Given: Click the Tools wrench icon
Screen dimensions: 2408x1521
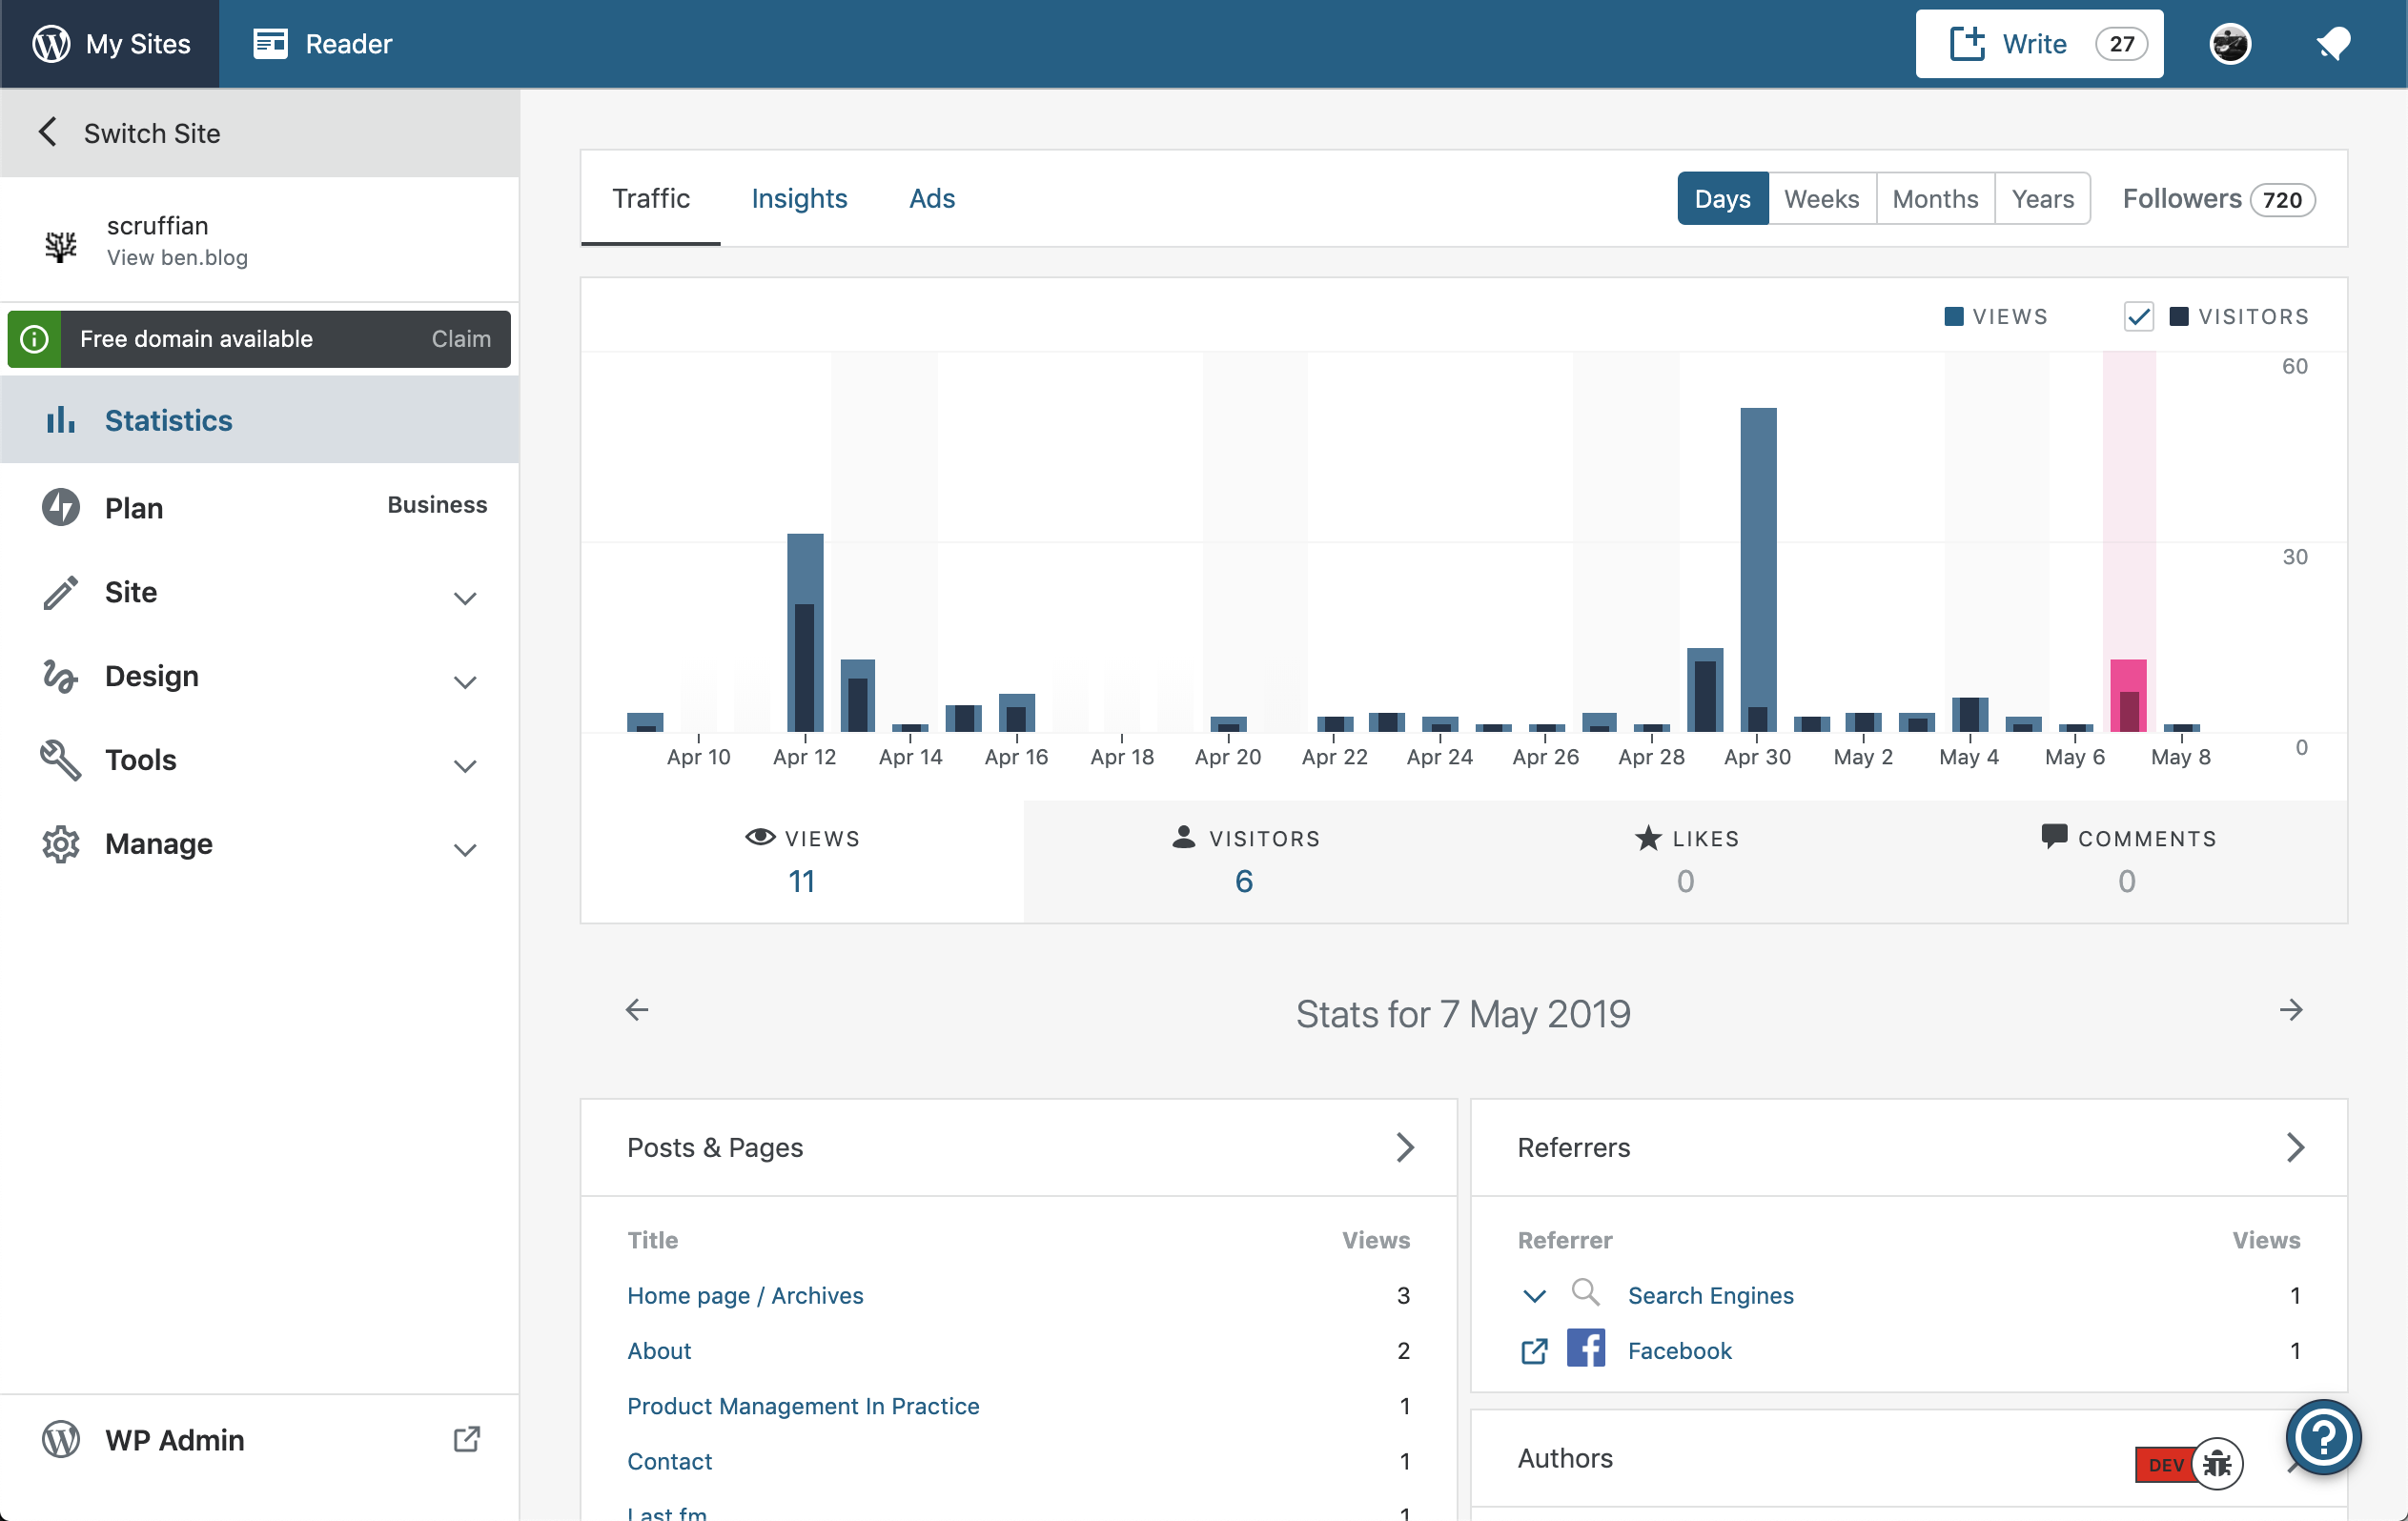Looking at the screenshot, I should (x=61, y=760).
